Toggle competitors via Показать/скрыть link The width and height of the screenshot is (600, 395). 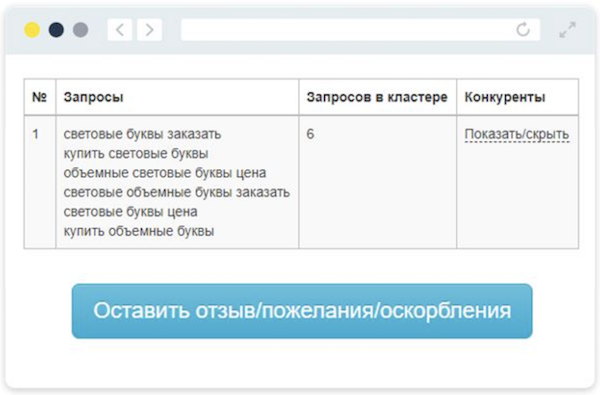point(517,134)
